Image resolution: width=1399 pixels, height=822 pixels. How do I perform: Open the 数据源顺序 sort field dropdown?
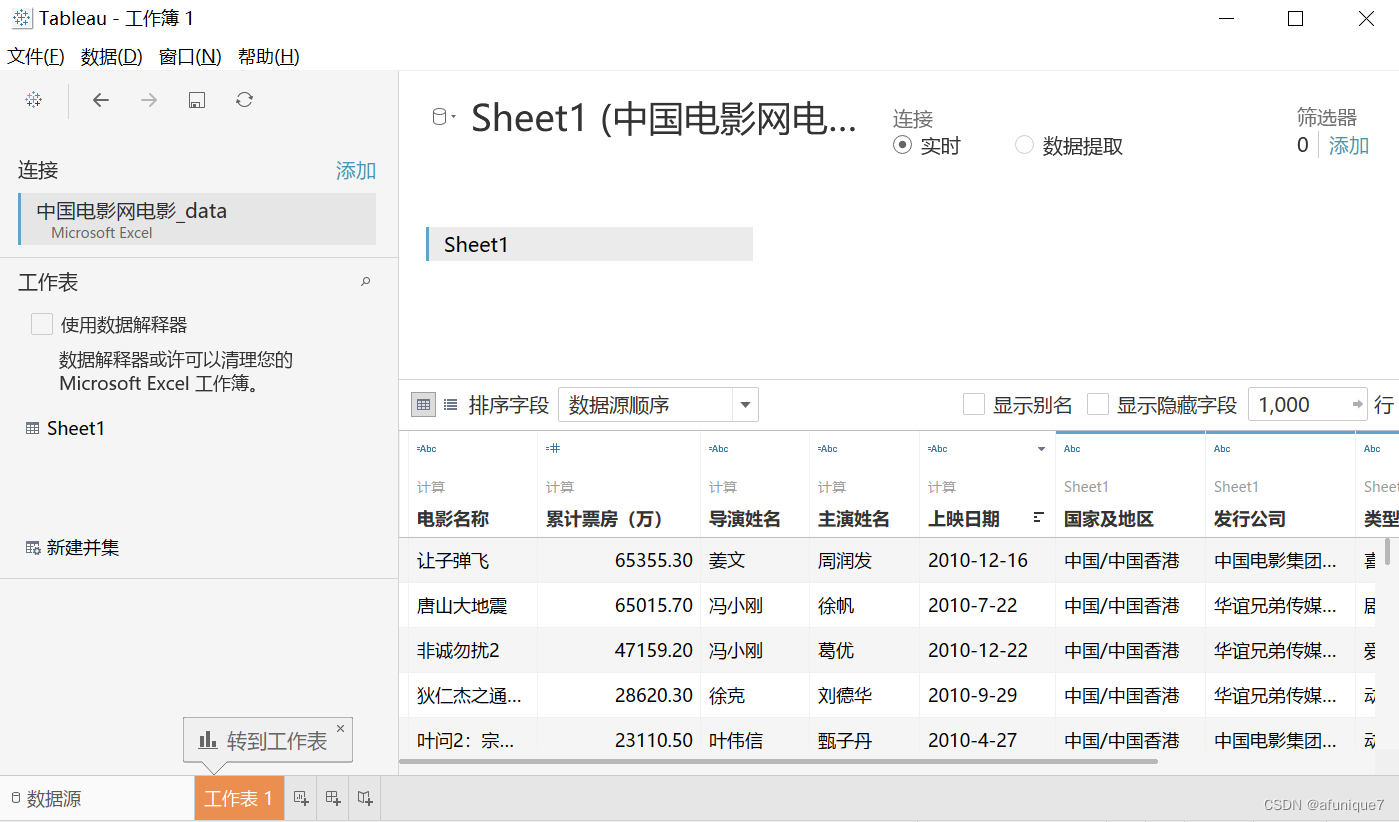[658, 405]
